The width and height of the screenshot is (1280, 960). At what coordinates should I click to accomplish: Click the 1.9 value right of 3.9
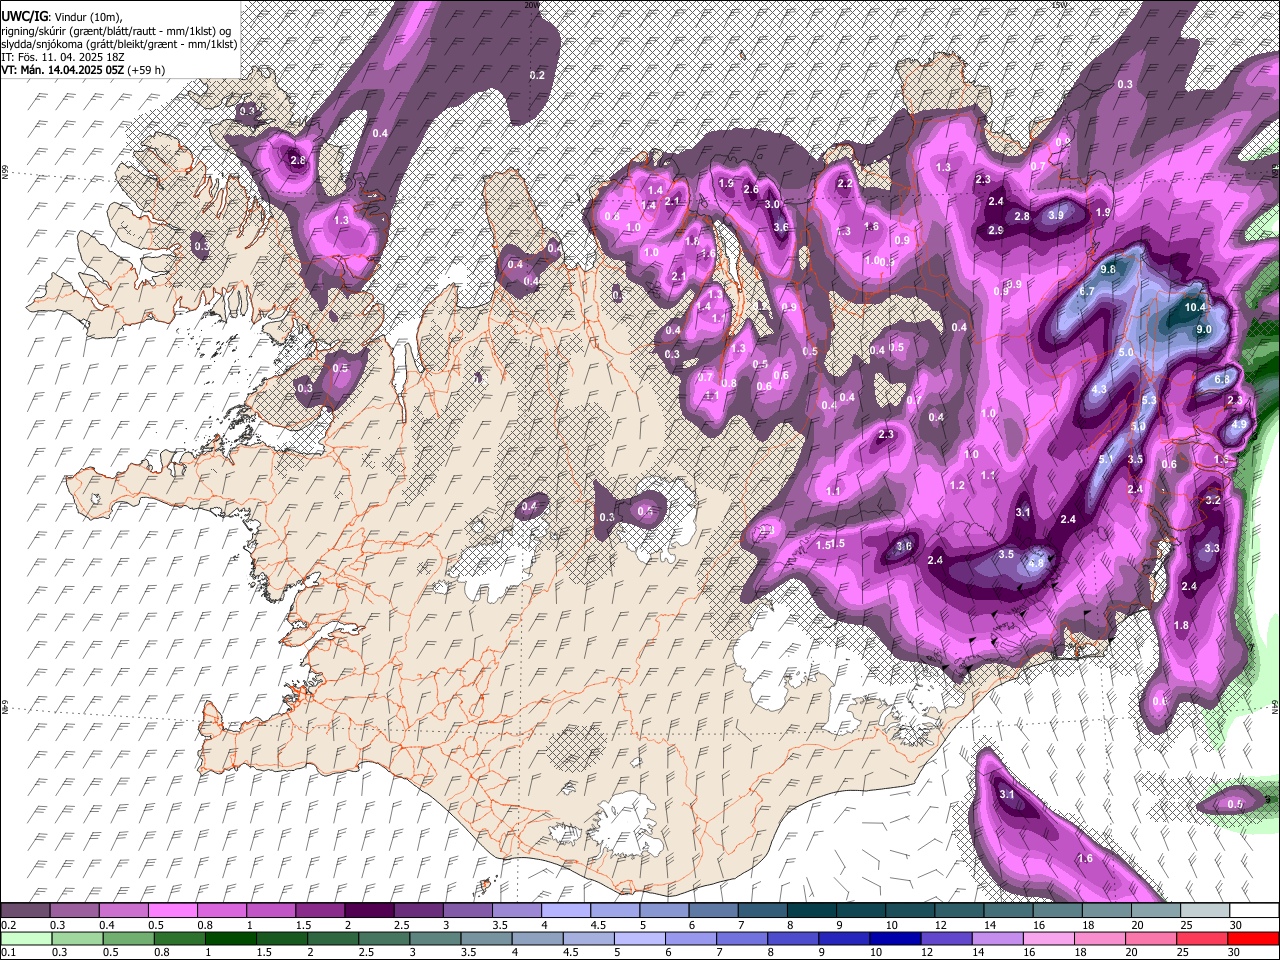tap(1103, 212)
